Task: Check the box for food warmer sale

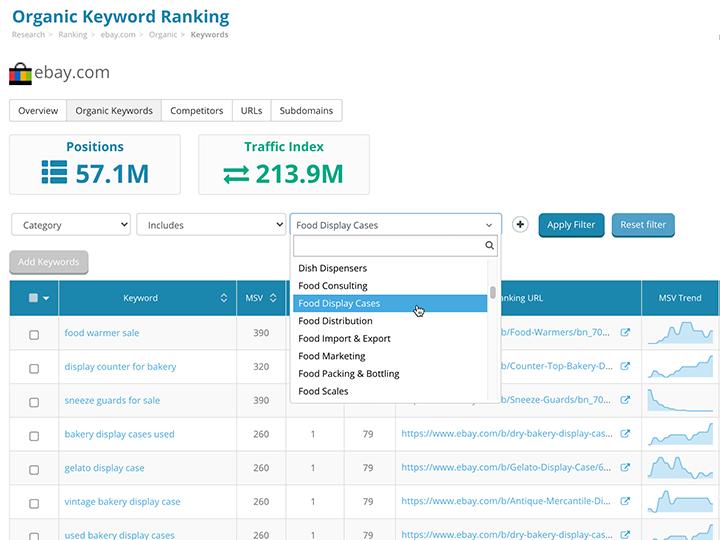Action: pyautogui.click(x=34, y=334)
